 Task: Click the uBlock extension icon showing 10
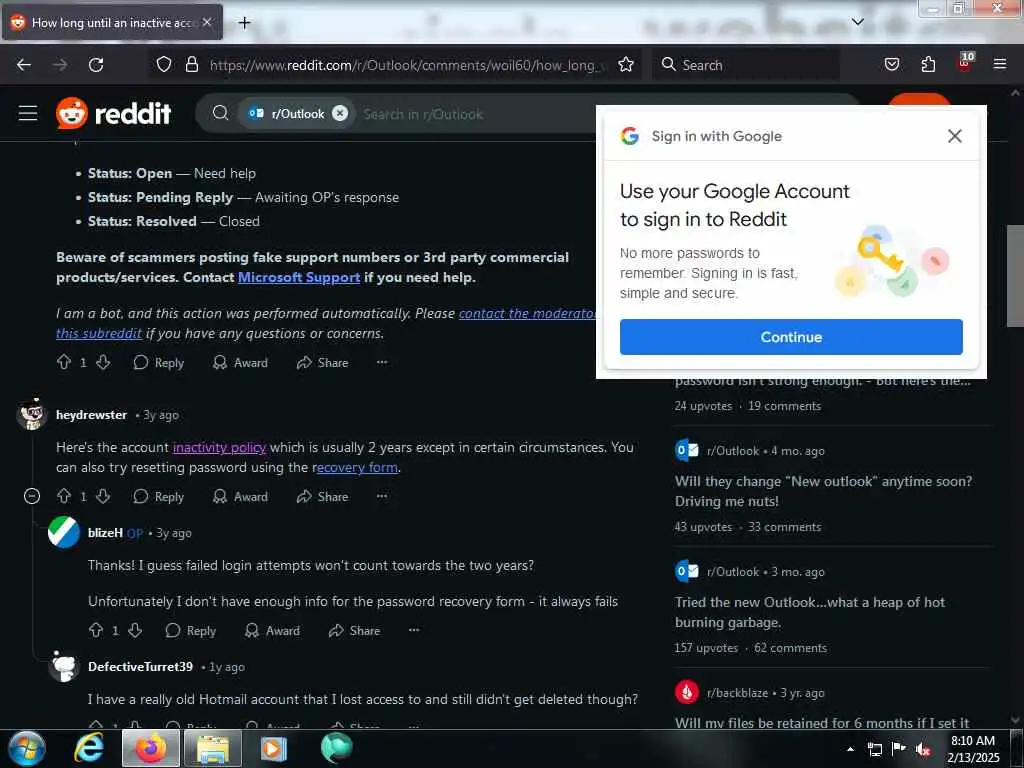965,63
